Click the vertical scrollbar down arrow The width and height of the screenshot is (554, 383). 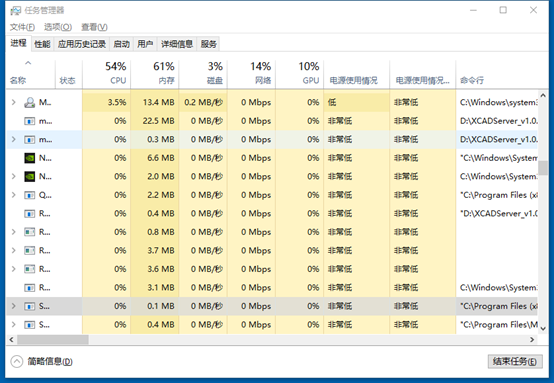(x=543, y=329)
